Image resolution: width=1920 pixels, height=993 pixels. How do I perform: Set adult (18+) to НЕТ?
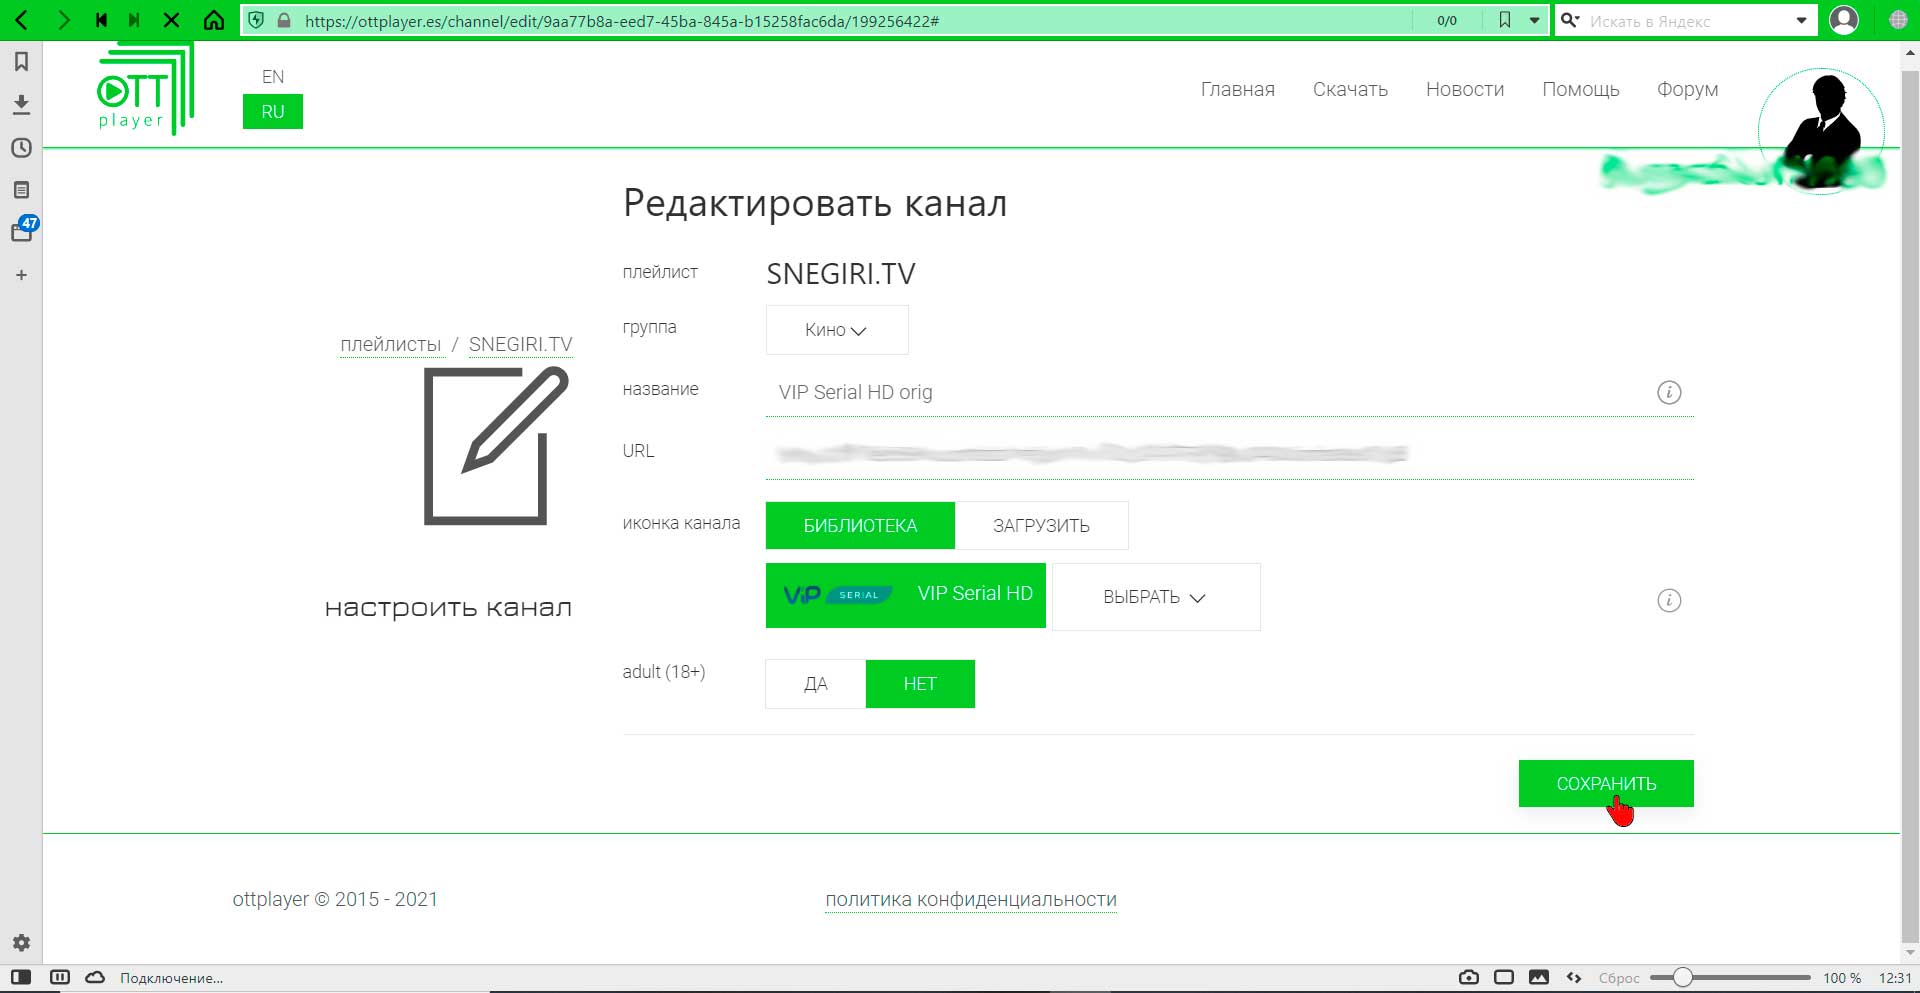(920, 684)
